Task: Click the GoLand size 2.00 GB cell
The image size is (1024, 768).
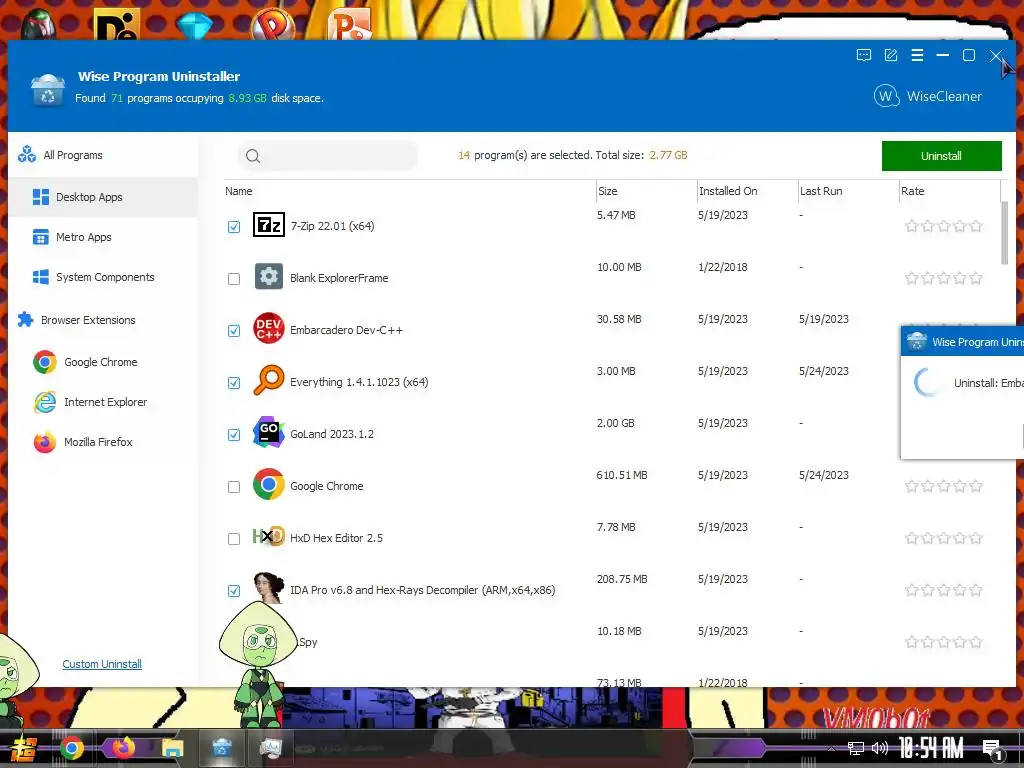Action: 615,423
